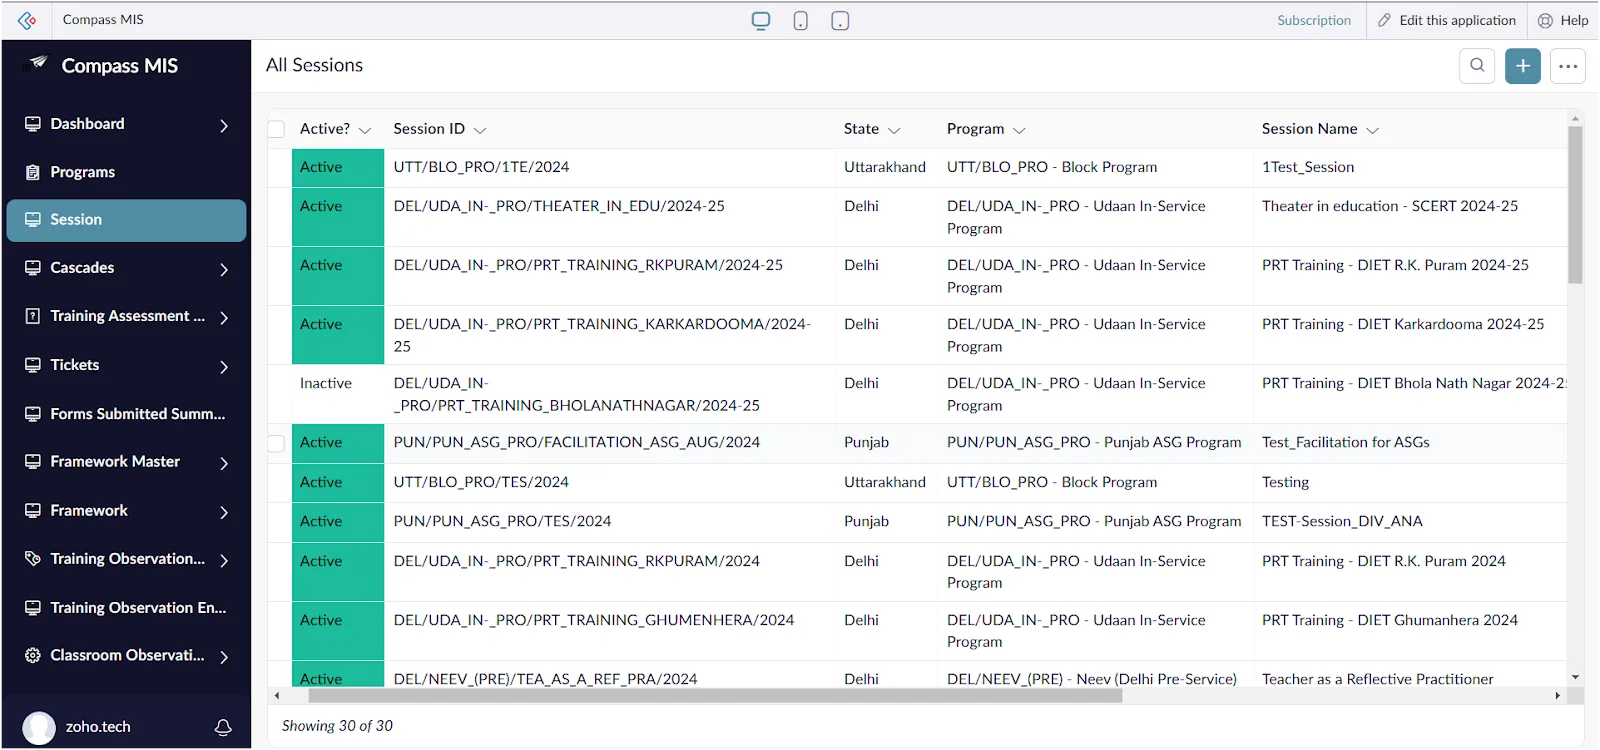Click TEST-Session_DIV_ANA session name

1342,521
